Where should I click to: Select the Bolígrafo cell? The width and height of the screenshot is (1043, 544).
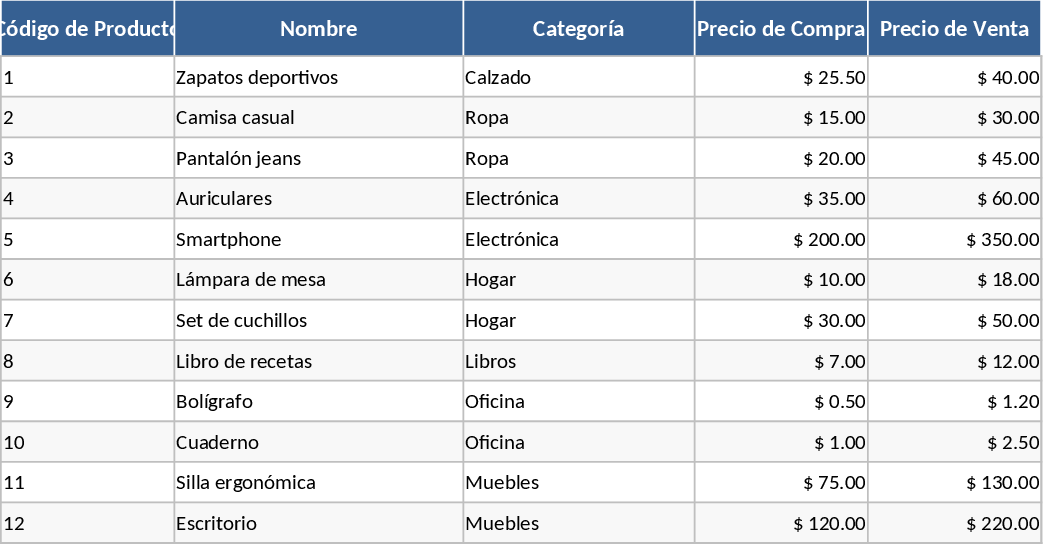click(215, 402)
